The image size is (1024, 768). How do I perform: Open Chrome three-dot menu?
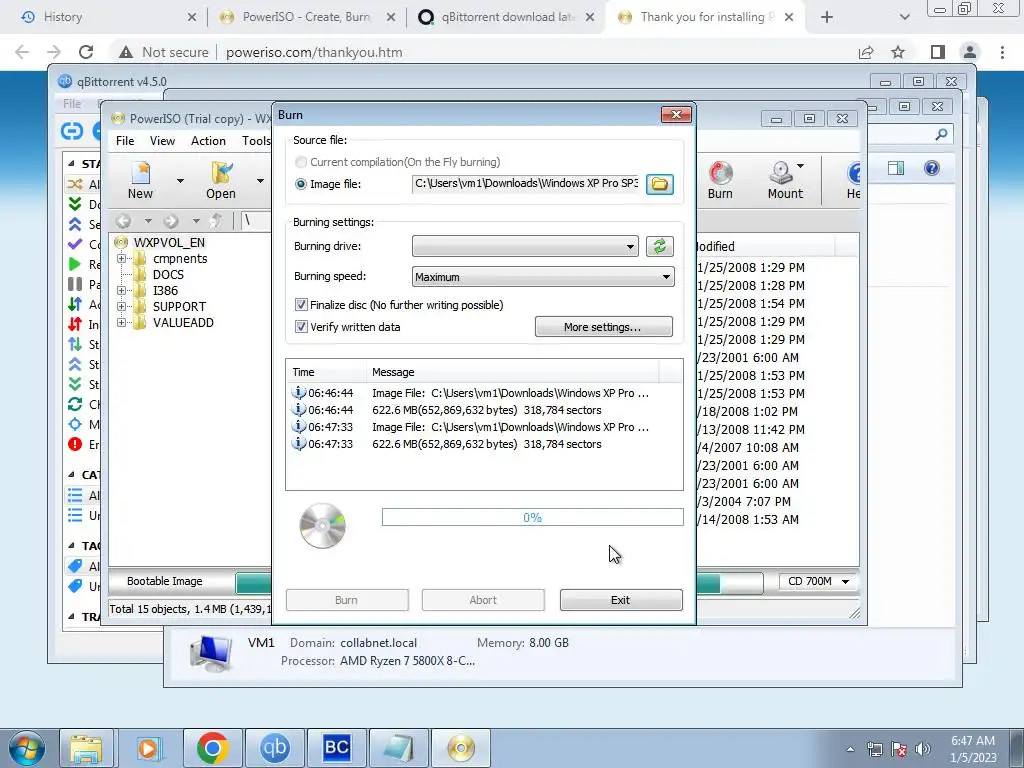click(x=1002, y=52)
